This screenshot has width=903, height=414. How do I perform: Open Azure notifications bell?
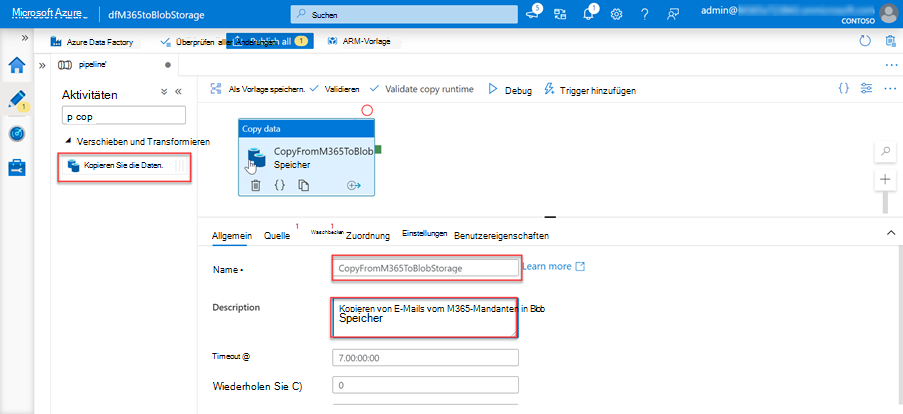(x=588, y=14)
